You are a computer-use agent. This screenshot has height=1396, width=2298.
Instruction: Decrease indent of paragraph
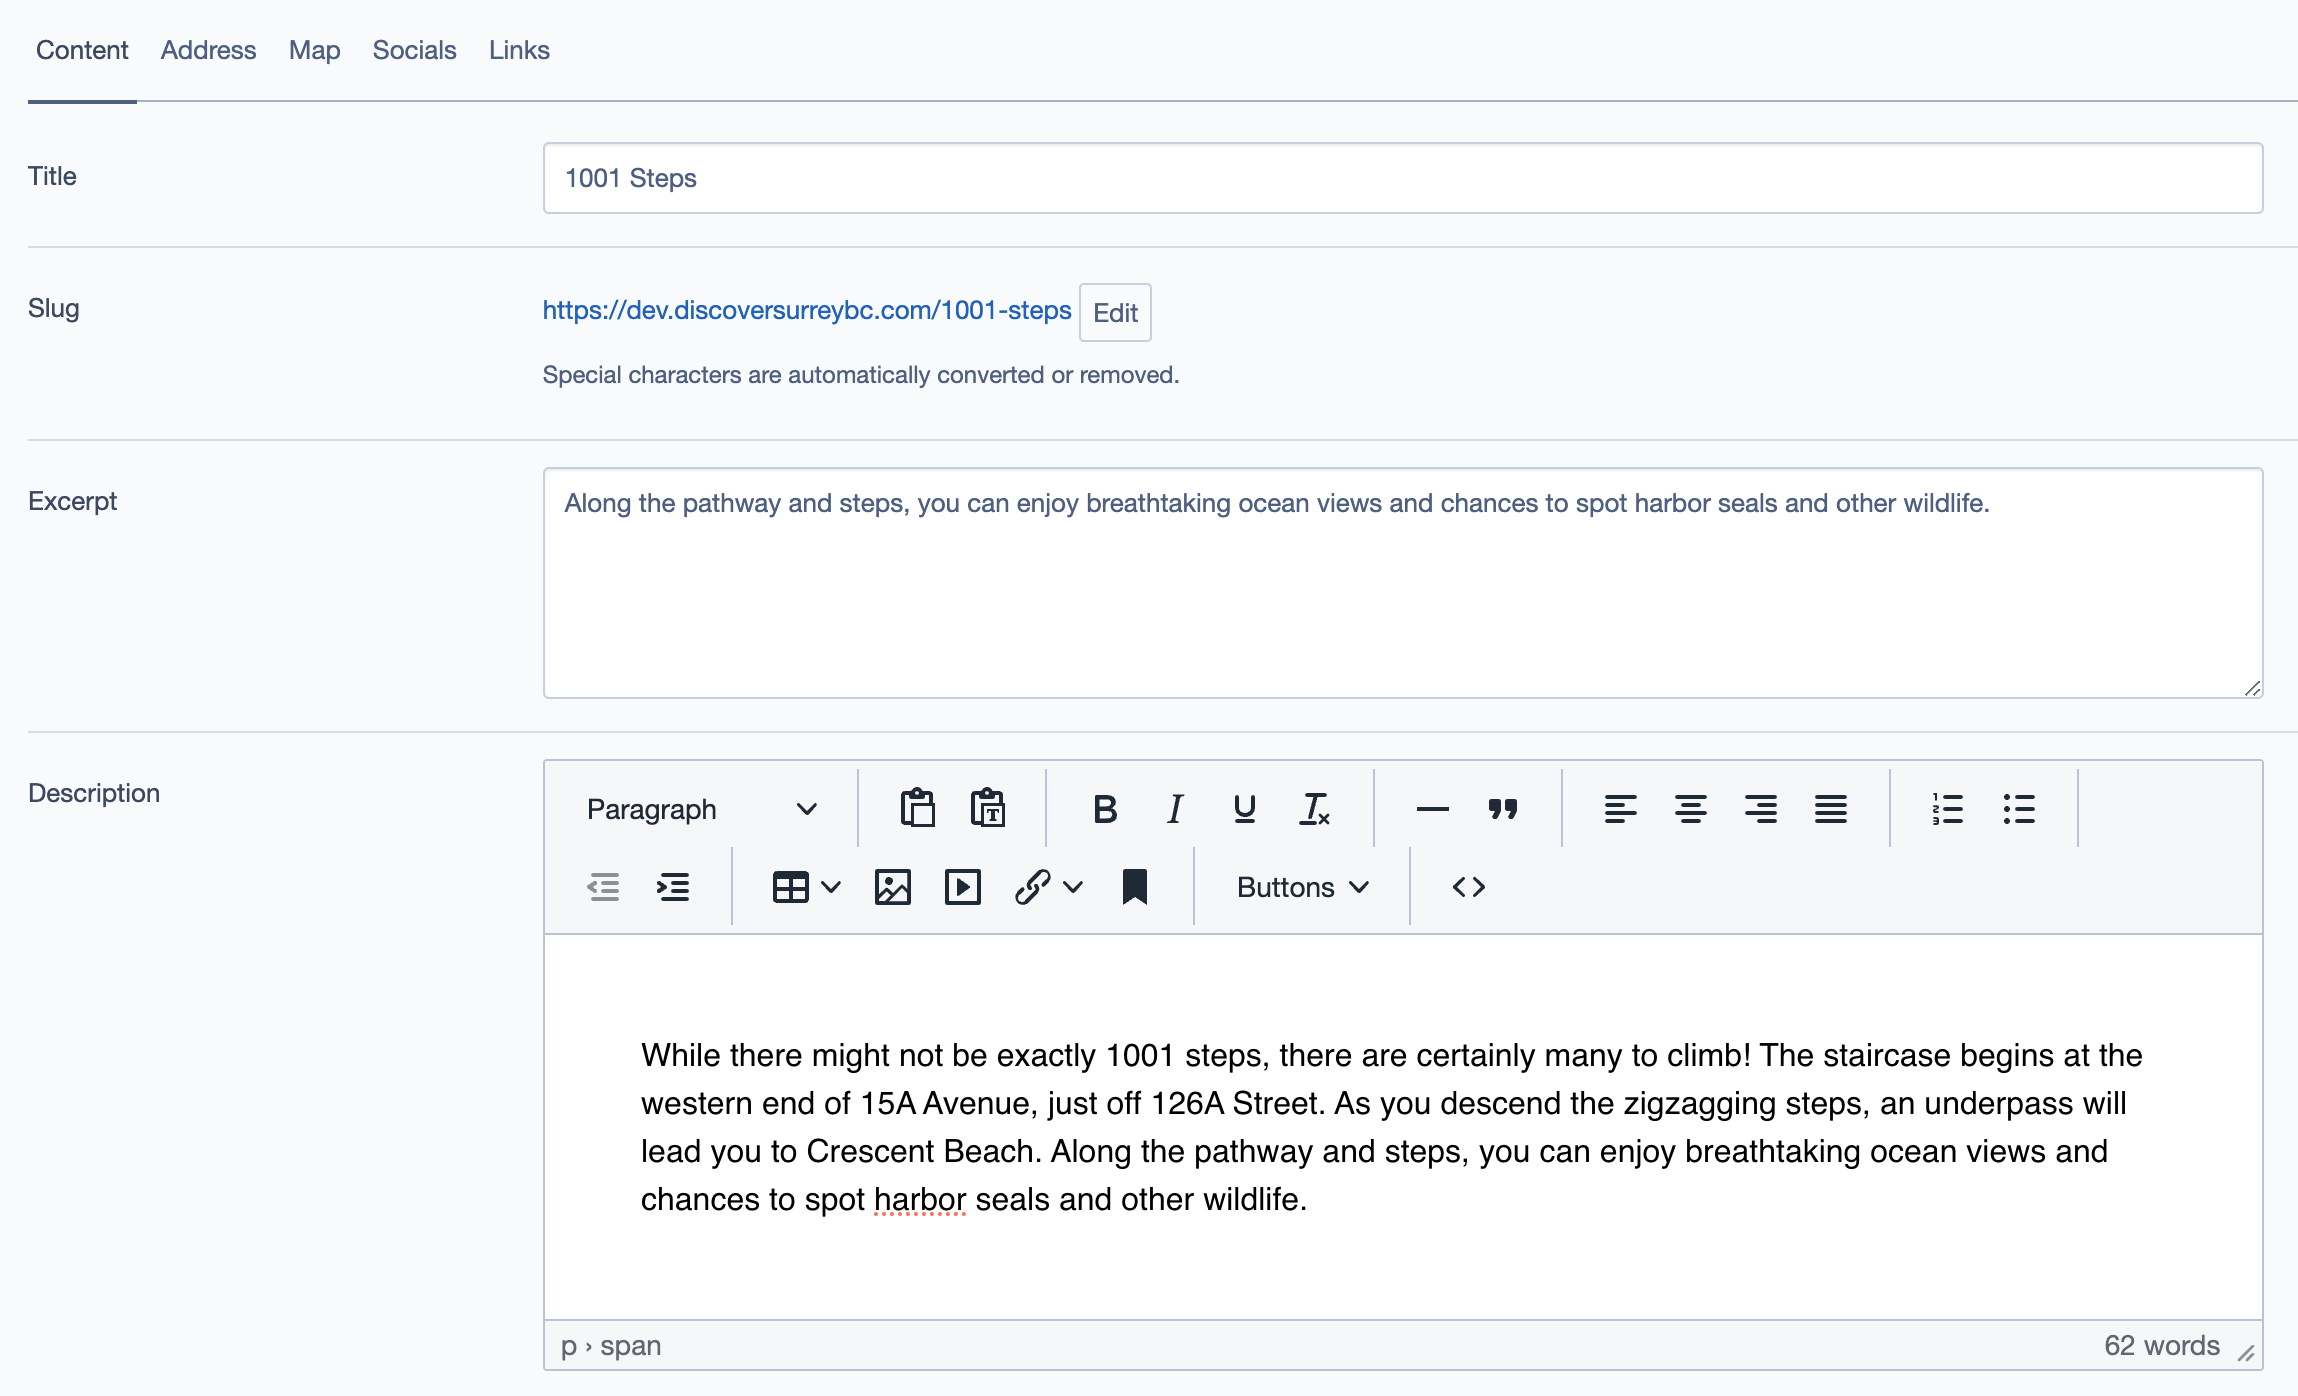[603, 887]
